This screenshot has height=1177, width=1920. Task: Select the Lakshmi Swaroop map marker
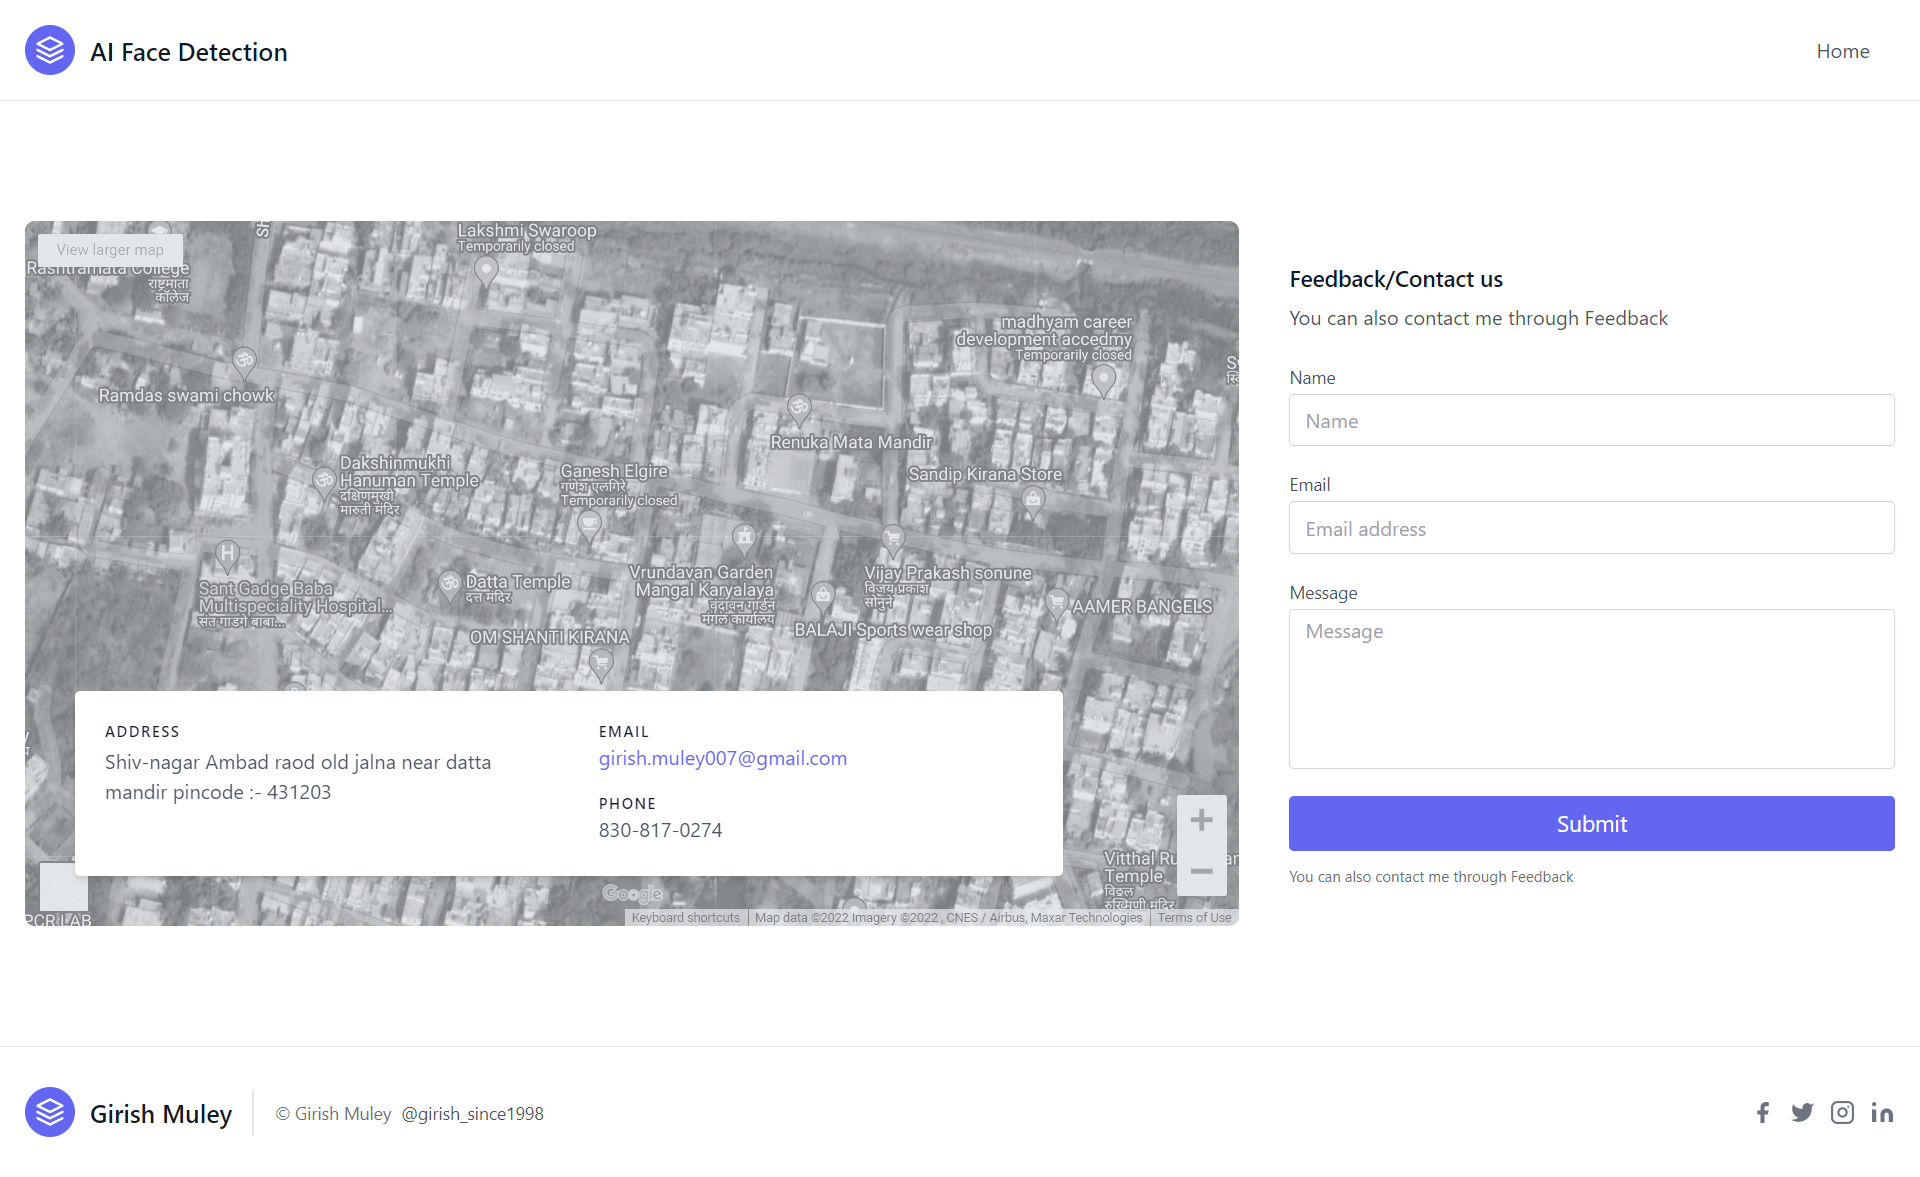(486, 268)
